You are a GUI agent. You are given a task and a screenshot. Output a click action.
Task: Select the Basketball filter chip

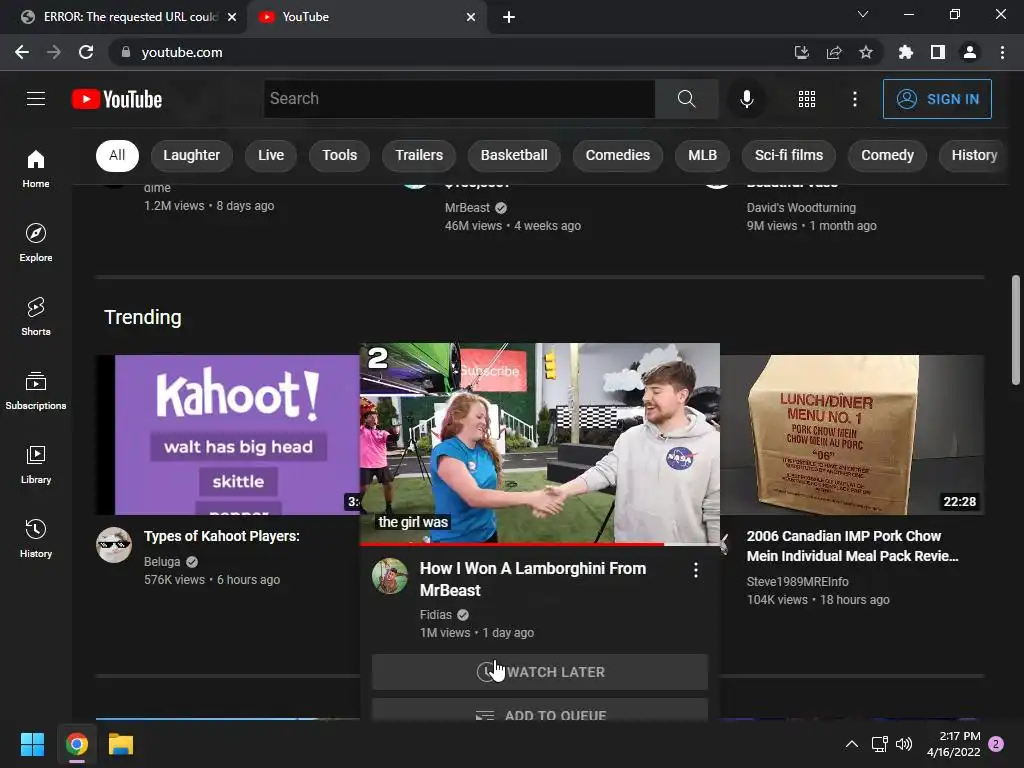(514, 155)
